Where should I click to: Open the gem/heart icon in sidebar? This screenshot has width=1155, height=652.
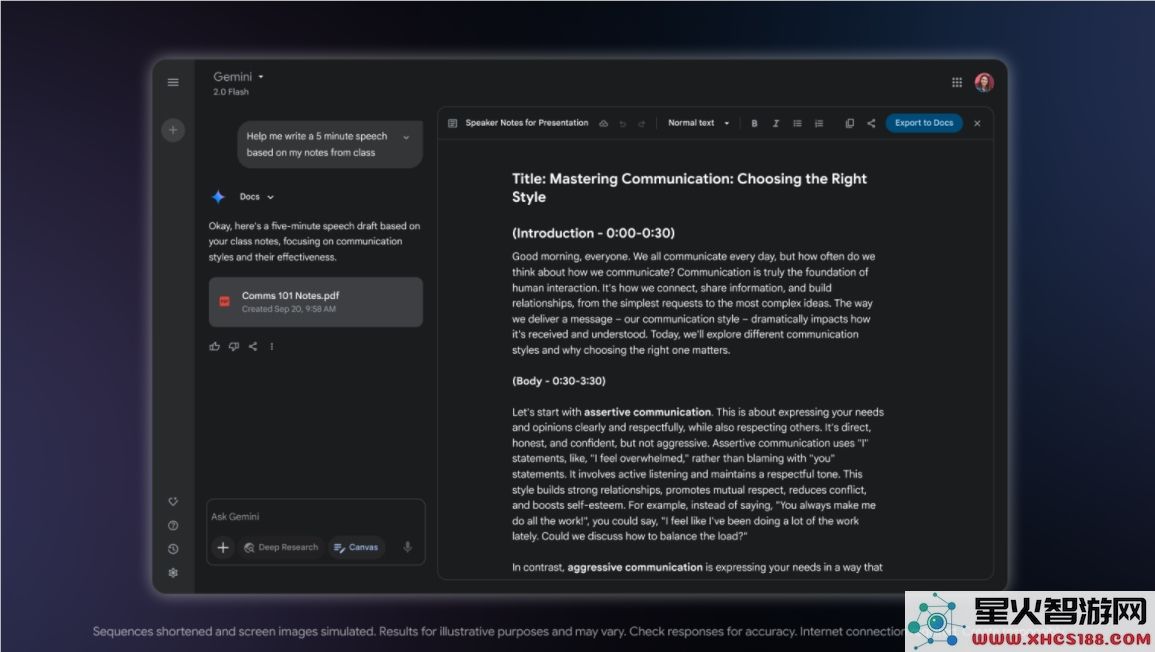point(173,502)
